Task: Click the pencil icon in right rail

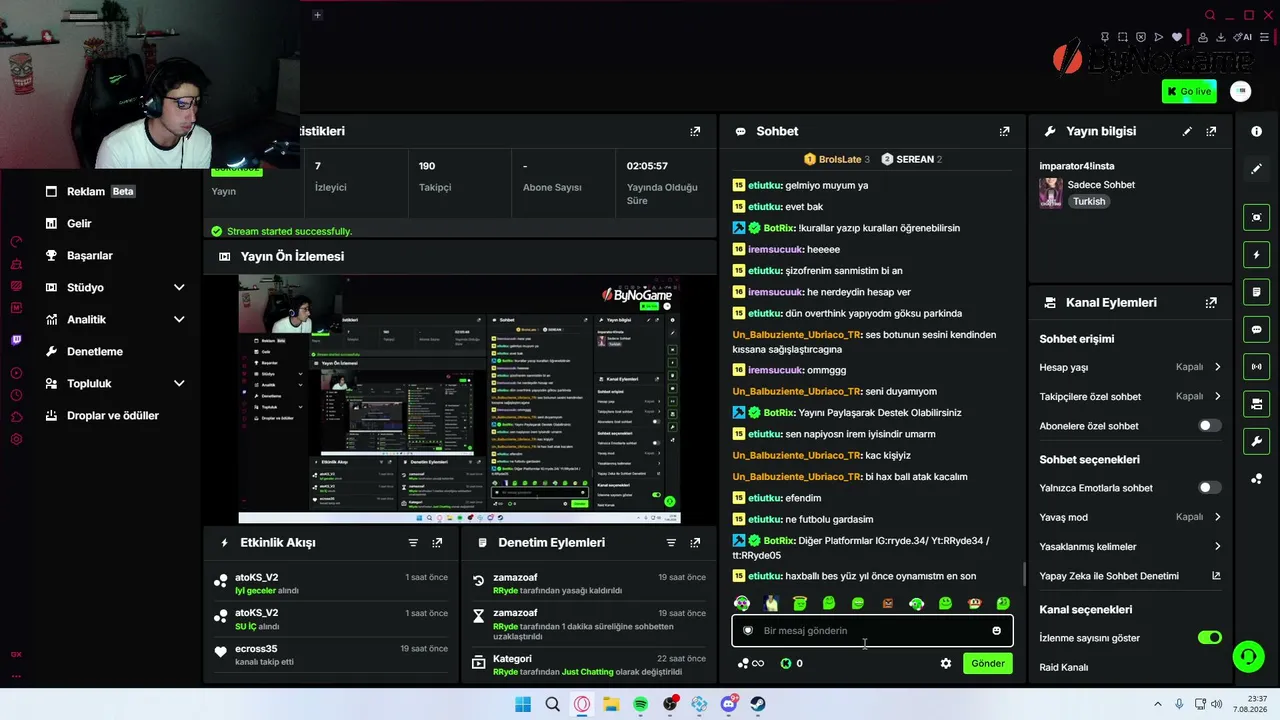Action: (x=1257, y=169)
